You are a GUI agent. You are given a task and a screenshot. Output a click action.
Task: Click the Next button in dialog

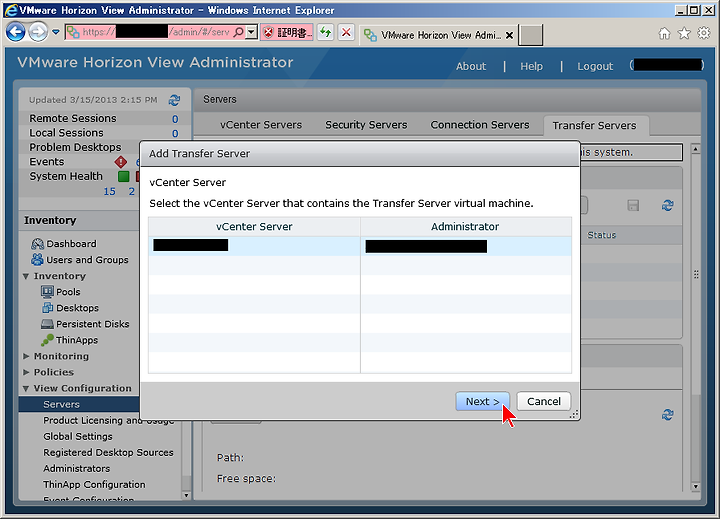pyautogui.click(x=482, y=401)
